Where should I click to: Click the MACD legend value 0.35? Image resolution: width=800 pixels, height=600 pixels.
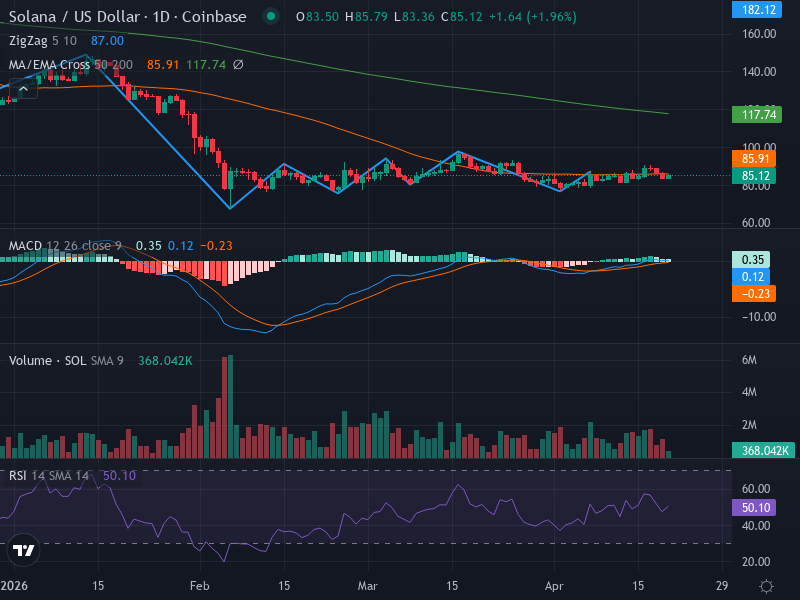148,246
